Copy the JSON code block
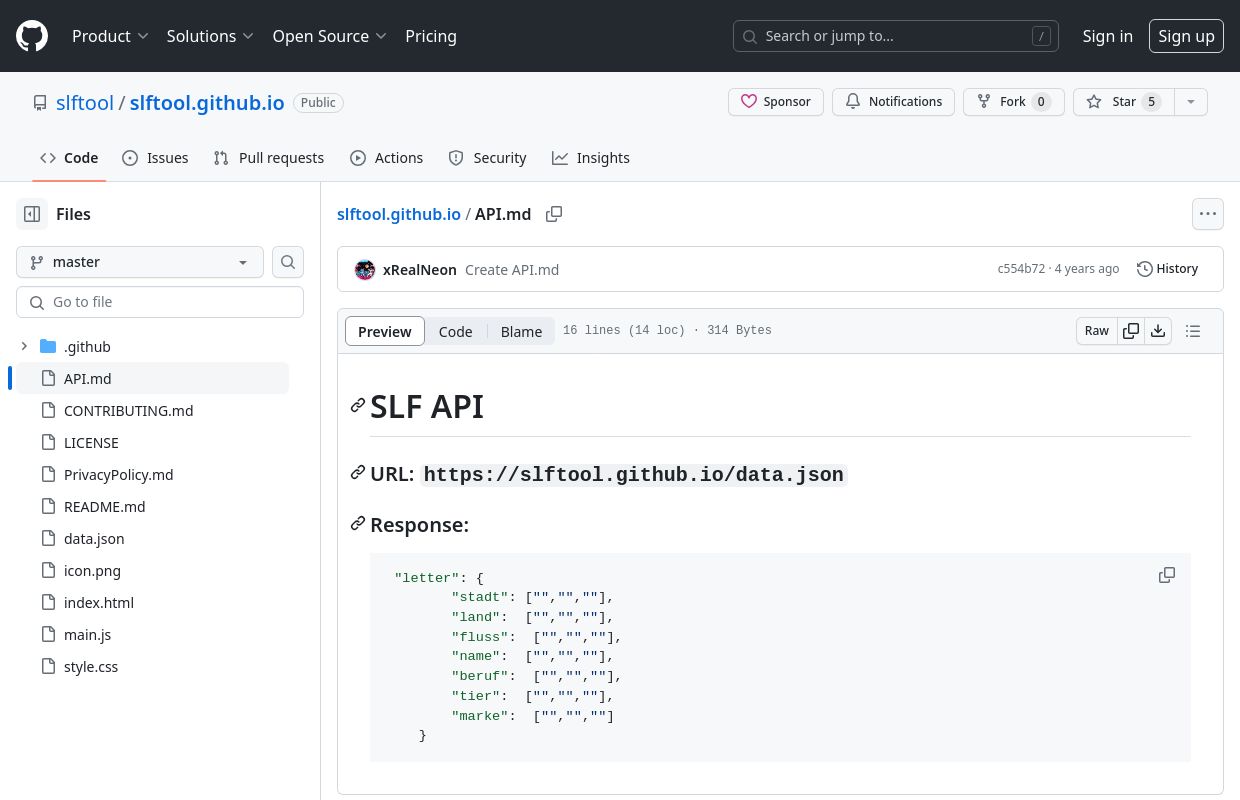The height and width of the screenshot is (800, 1240). tap(1167, 575)
